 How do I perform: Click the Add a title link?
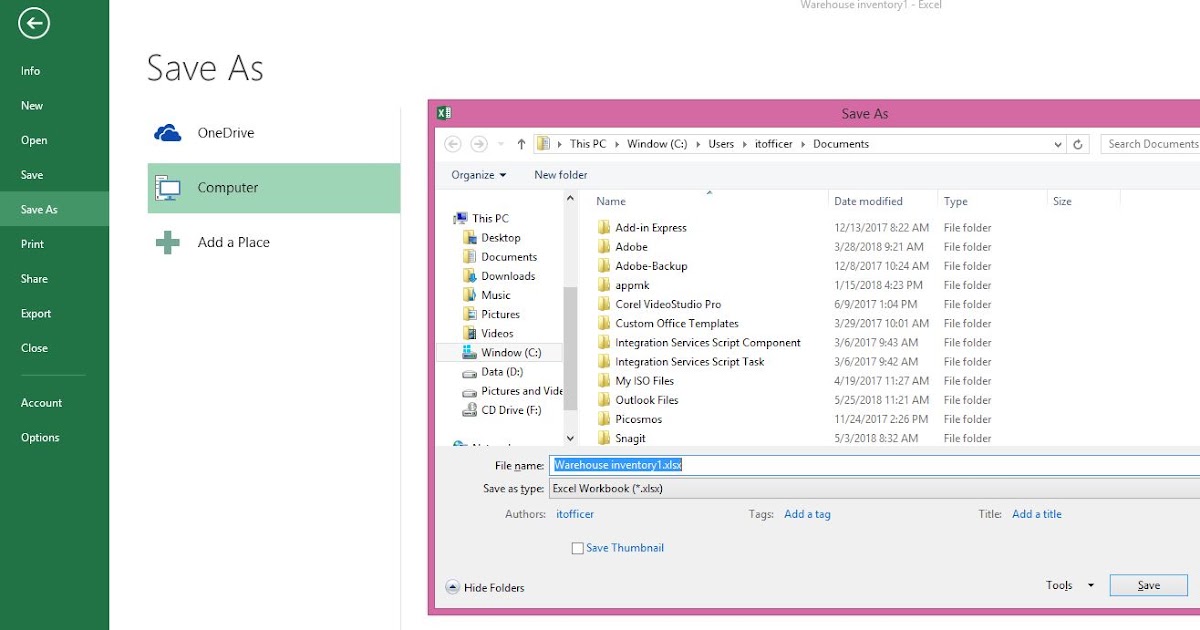point(1037,514)
